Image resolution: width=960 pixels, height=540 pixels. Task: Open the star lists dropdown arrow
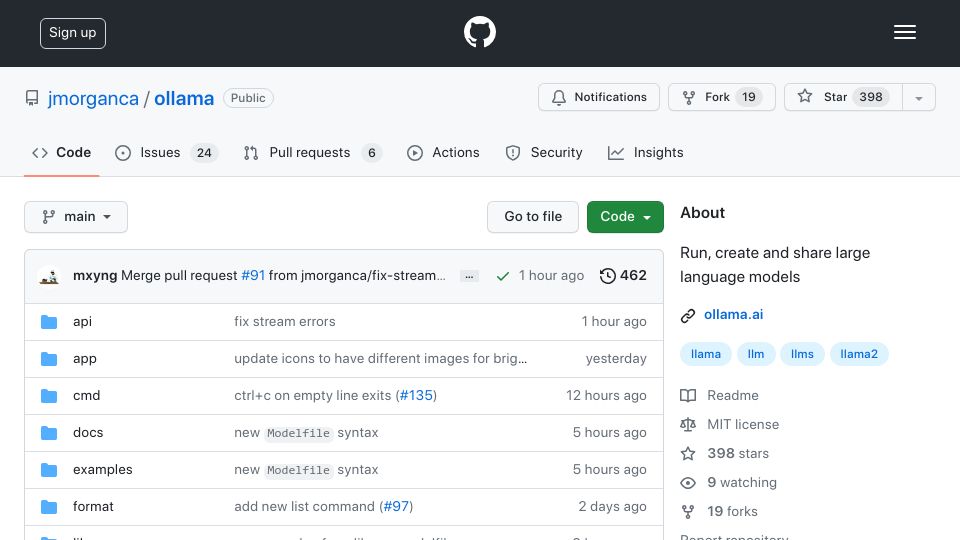tap(918, 98)
